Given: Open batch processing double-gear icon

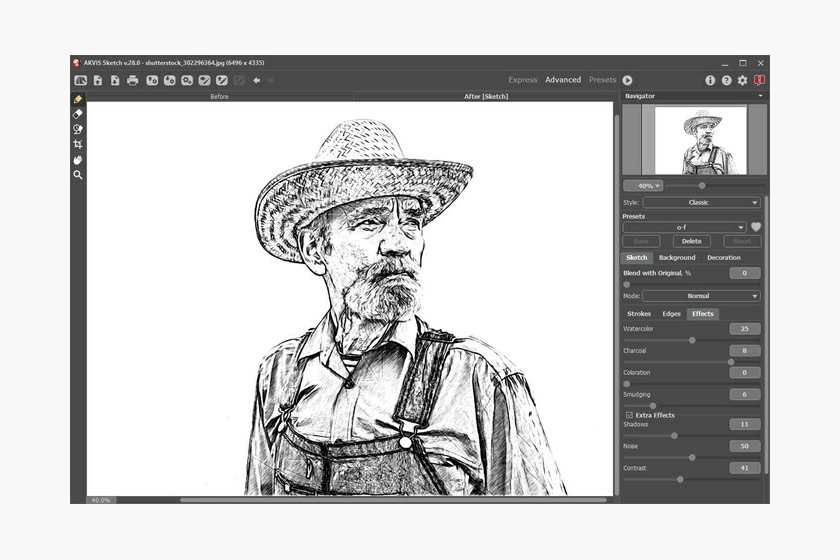Looking at the screenshot, I should click(186, 80).
